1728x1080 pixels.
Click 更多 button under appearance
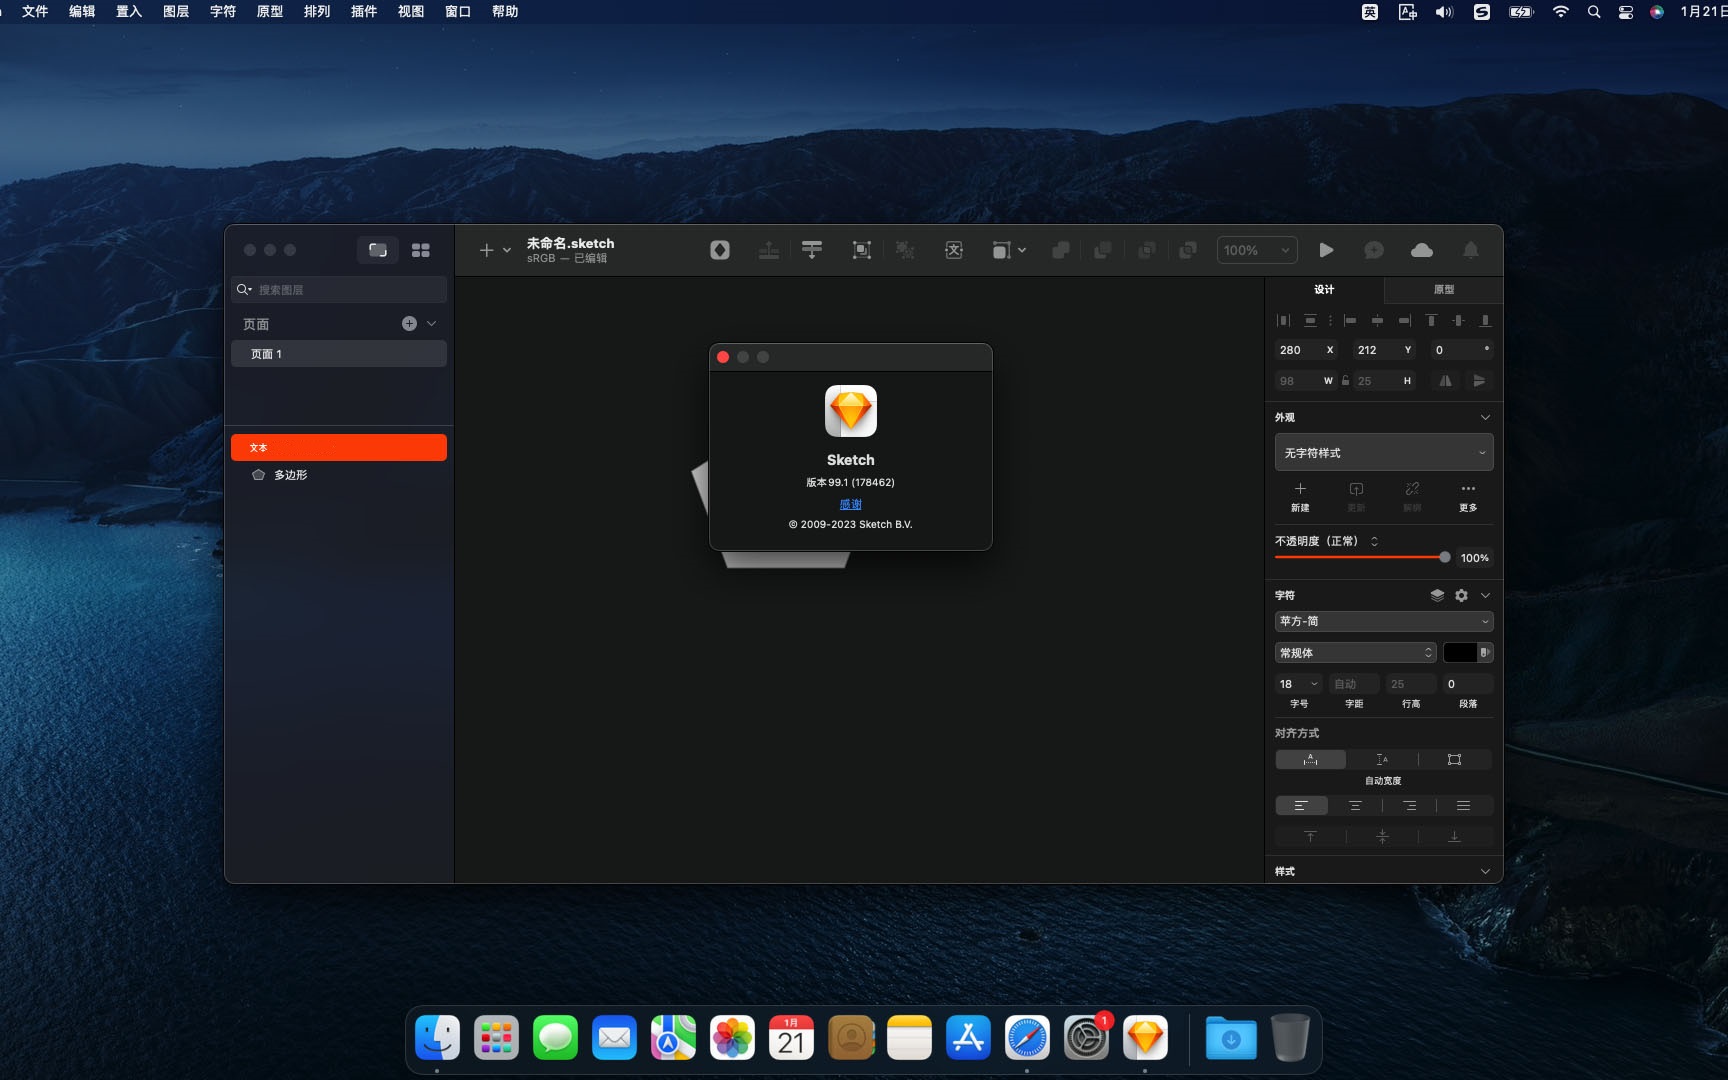pos(1467,496)
